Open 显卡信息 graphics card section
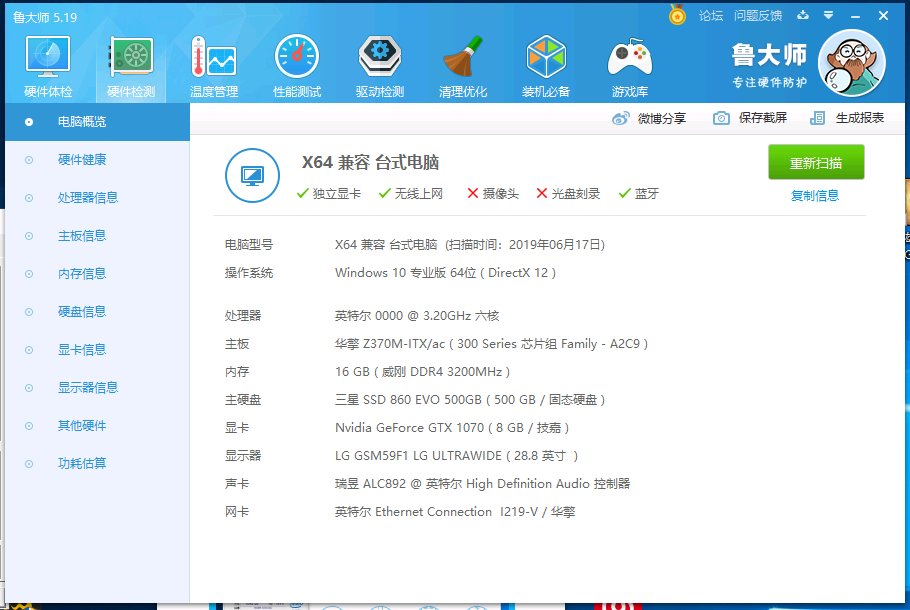The height and width of the screenshot is (610, 910). point(82,350)
